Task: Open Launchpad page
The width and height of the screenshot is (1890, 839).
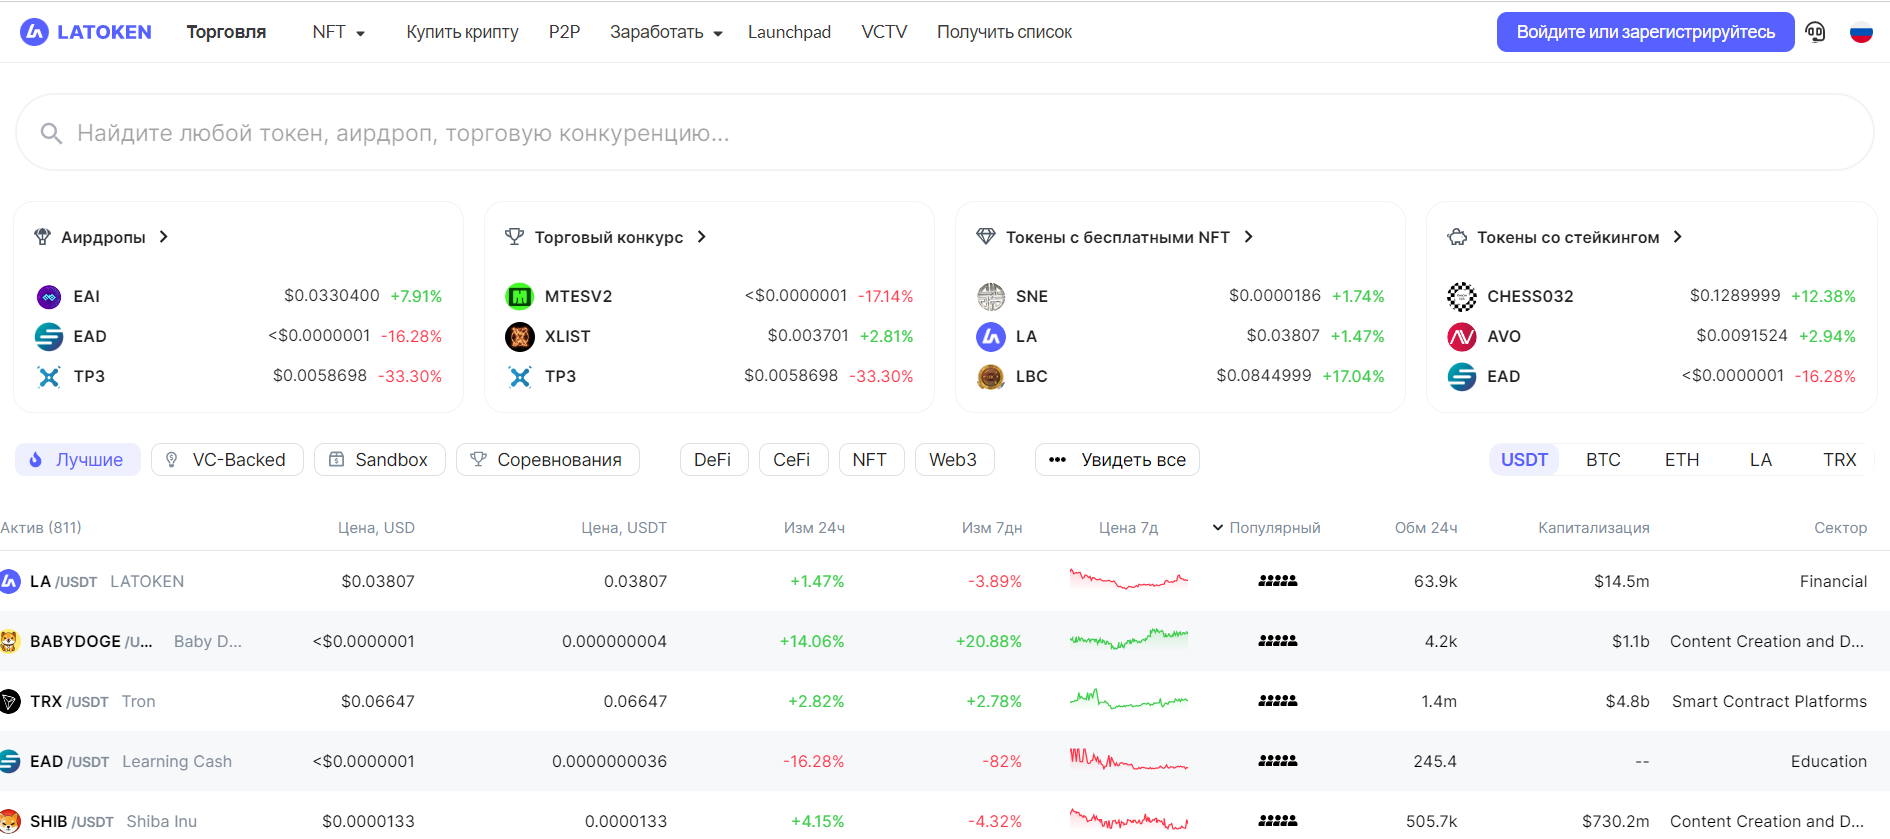Action: point(789,32)
